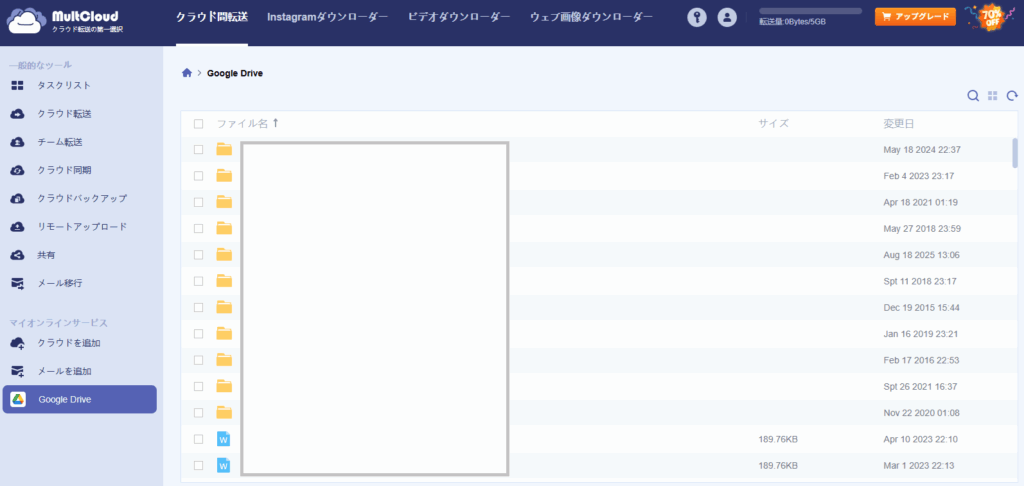
Task: Sort list by 変更日 column header
Action: (x=898, y=124)
